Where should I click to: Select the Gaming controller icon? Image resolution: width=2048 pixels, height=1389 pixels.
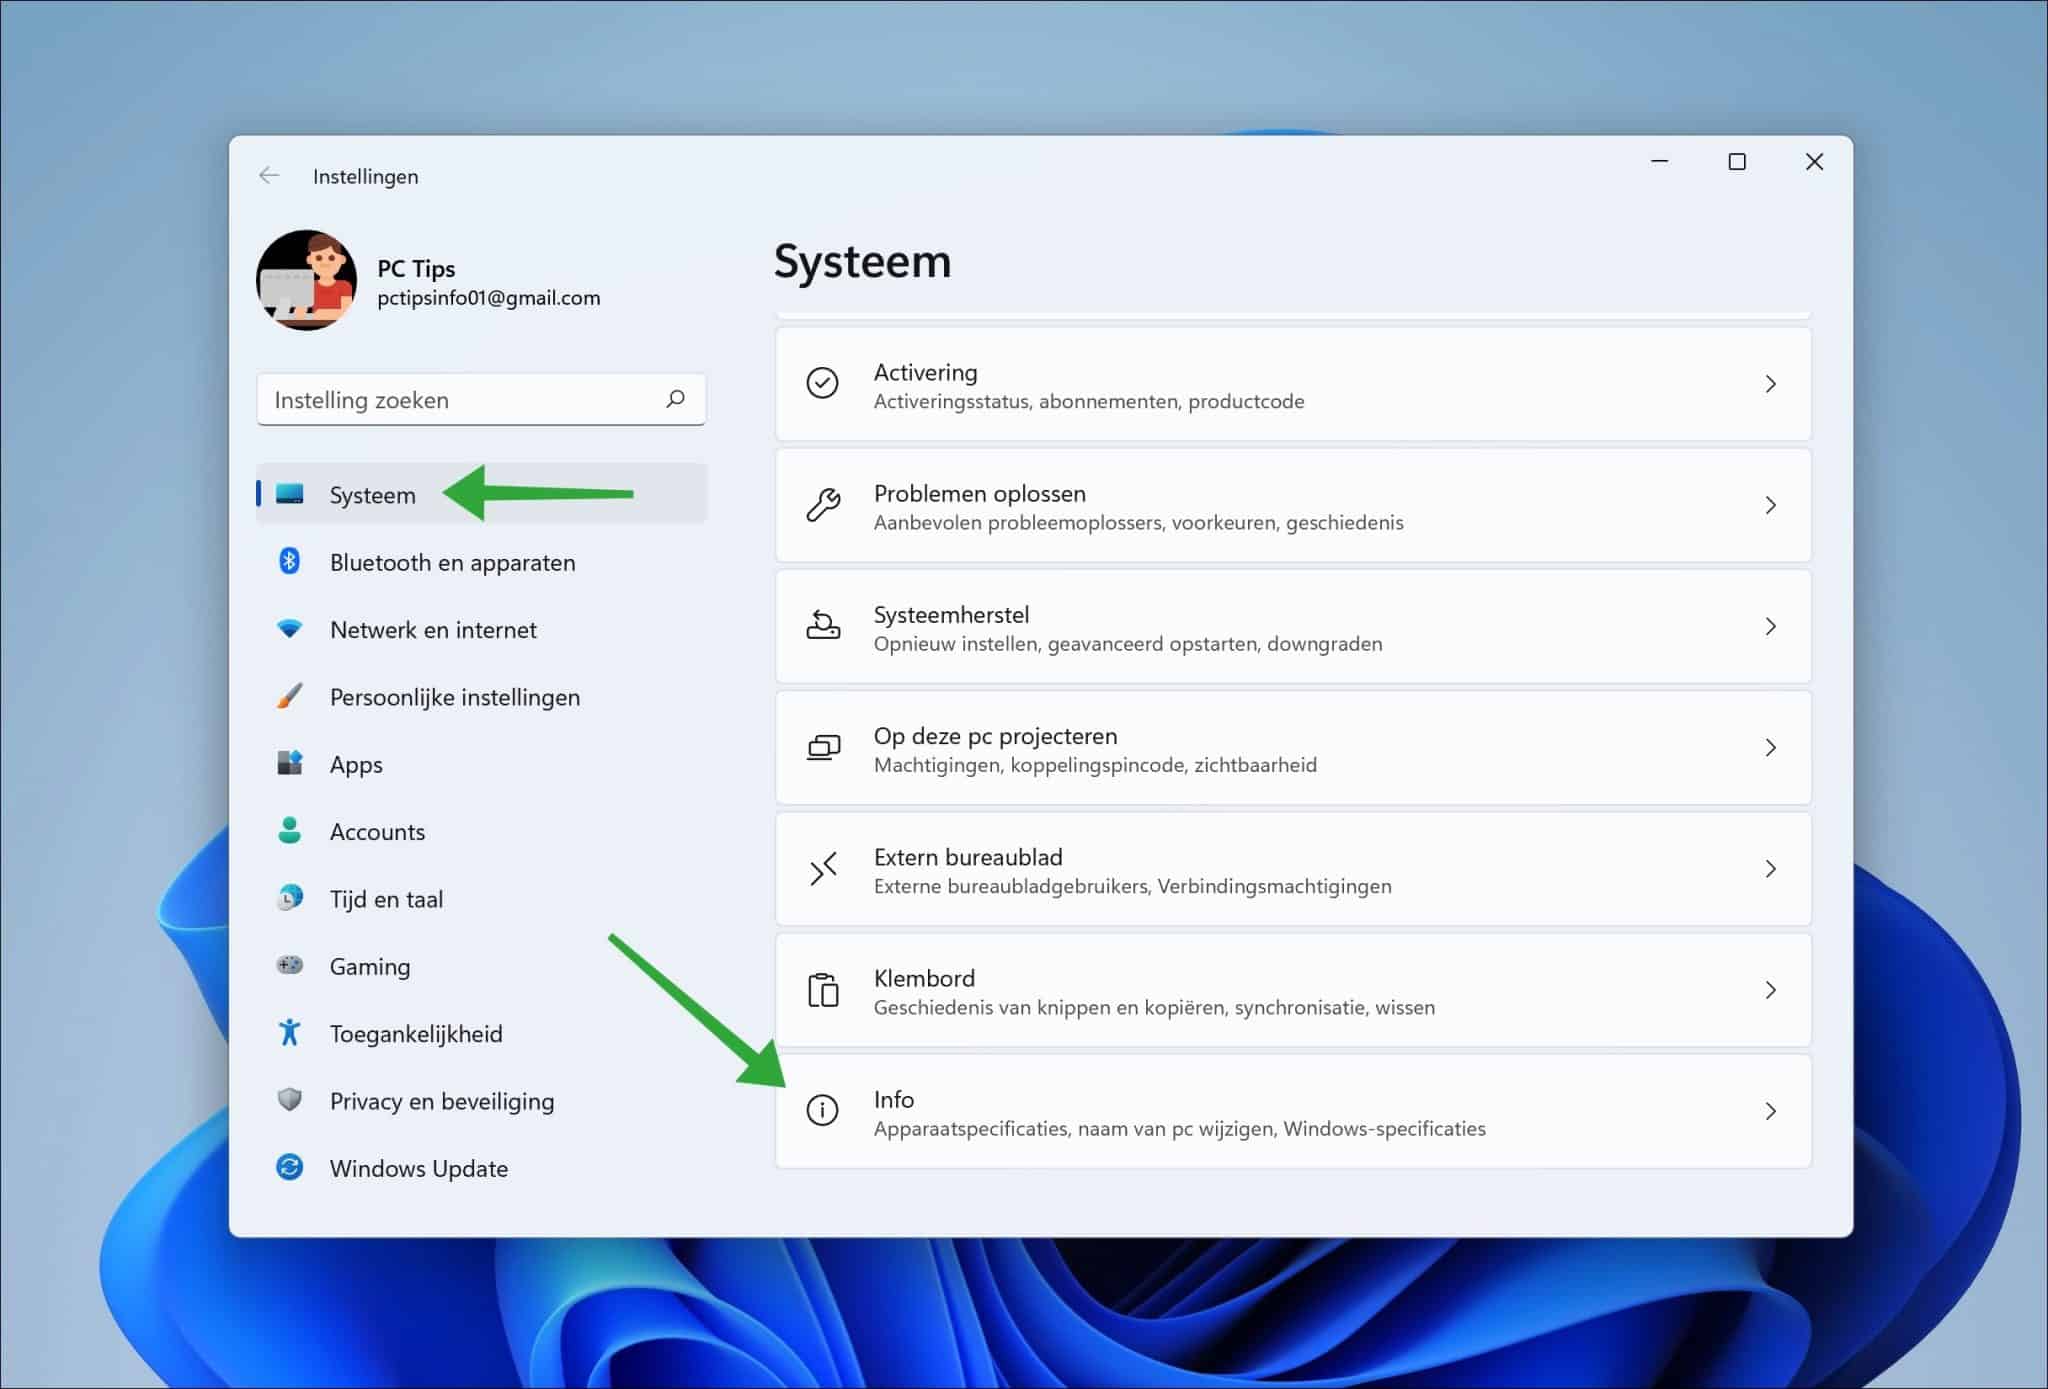click(x=291, y=966)
